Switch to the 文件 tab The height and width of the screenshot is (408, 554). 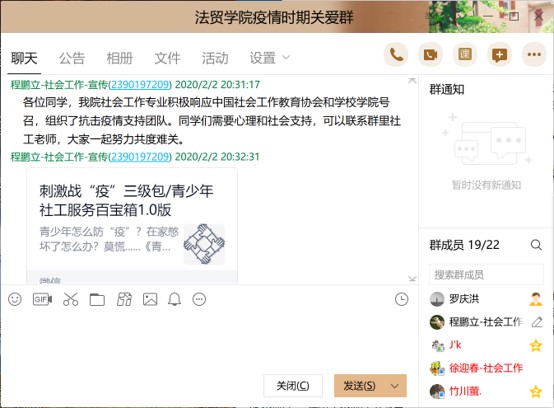coord(167,58)
